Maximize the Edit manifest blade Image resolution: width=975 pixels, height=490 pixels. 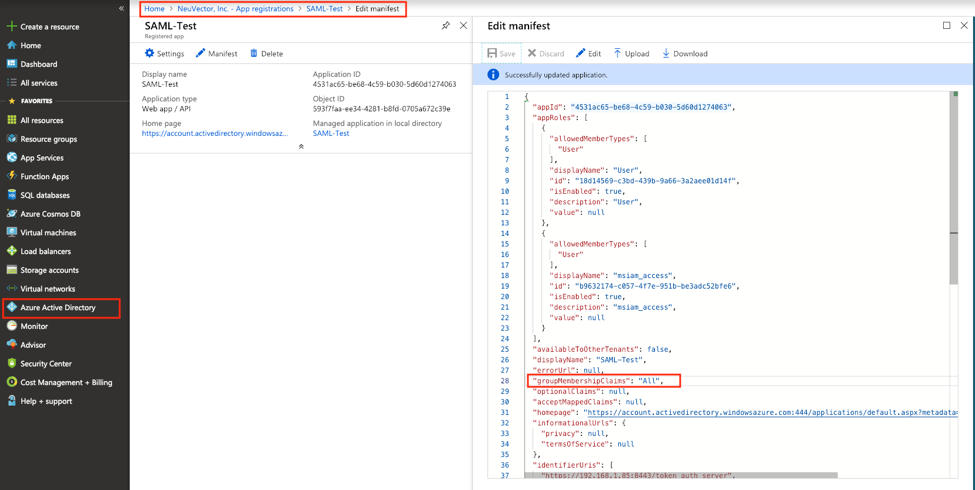[x=946, y=25]
